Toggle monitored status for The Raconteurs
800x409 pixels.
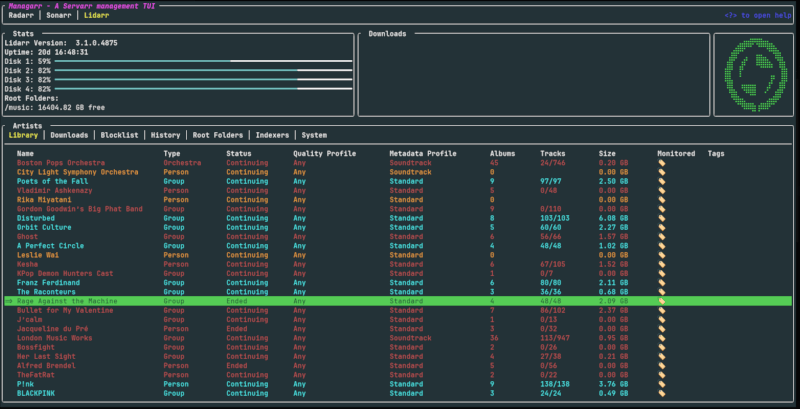tap(661, 291)
